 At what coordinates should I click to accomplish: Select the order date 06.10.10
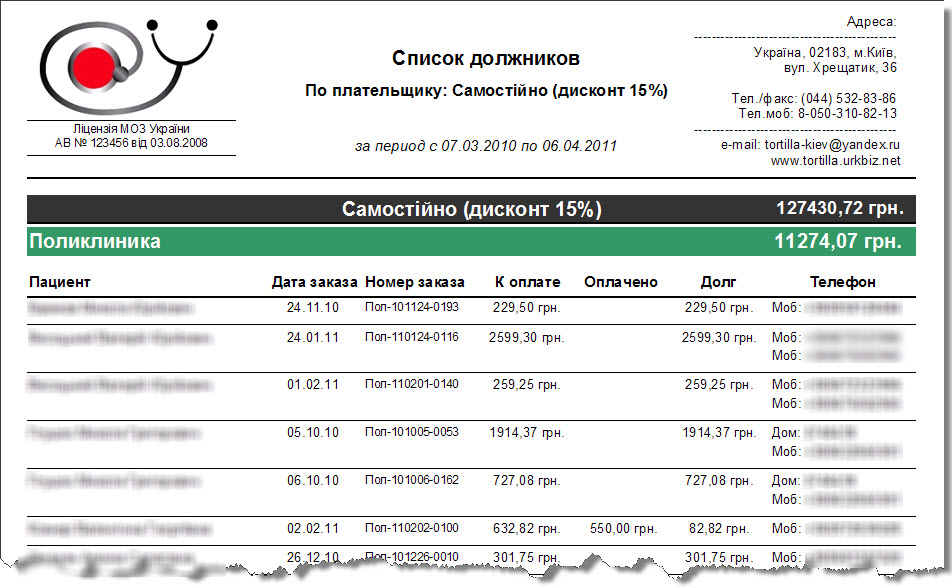[x=313, y=480]
